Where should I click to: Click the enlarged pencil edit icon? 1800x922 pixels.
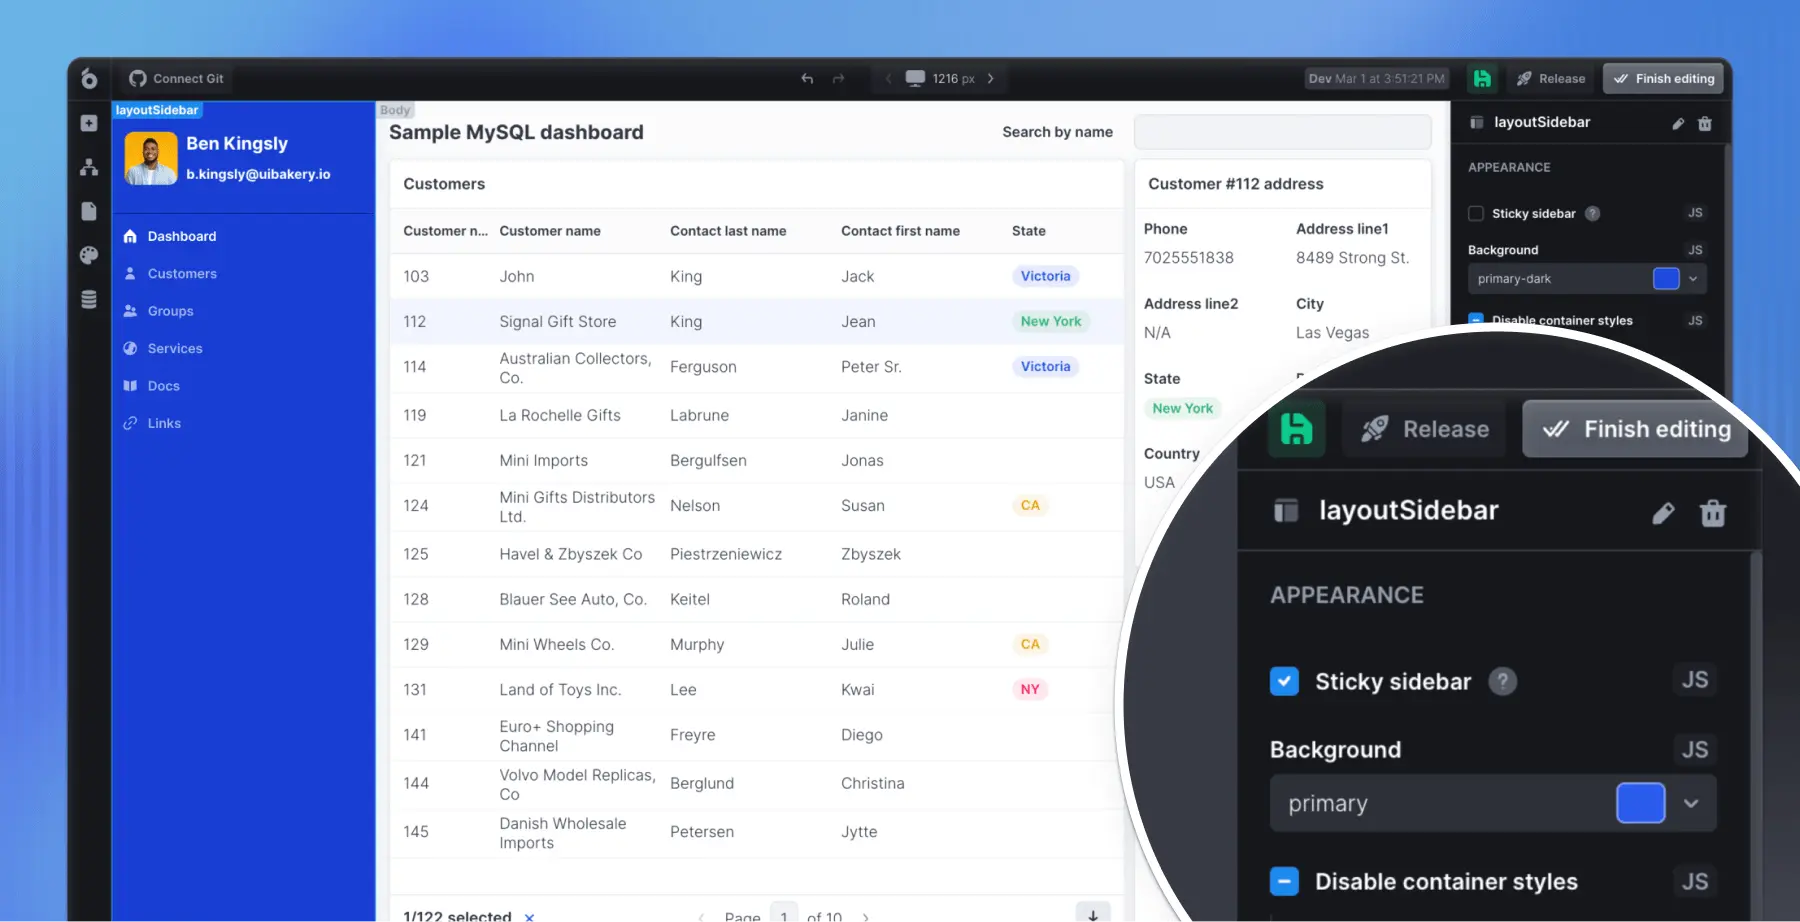[1663, 514]
